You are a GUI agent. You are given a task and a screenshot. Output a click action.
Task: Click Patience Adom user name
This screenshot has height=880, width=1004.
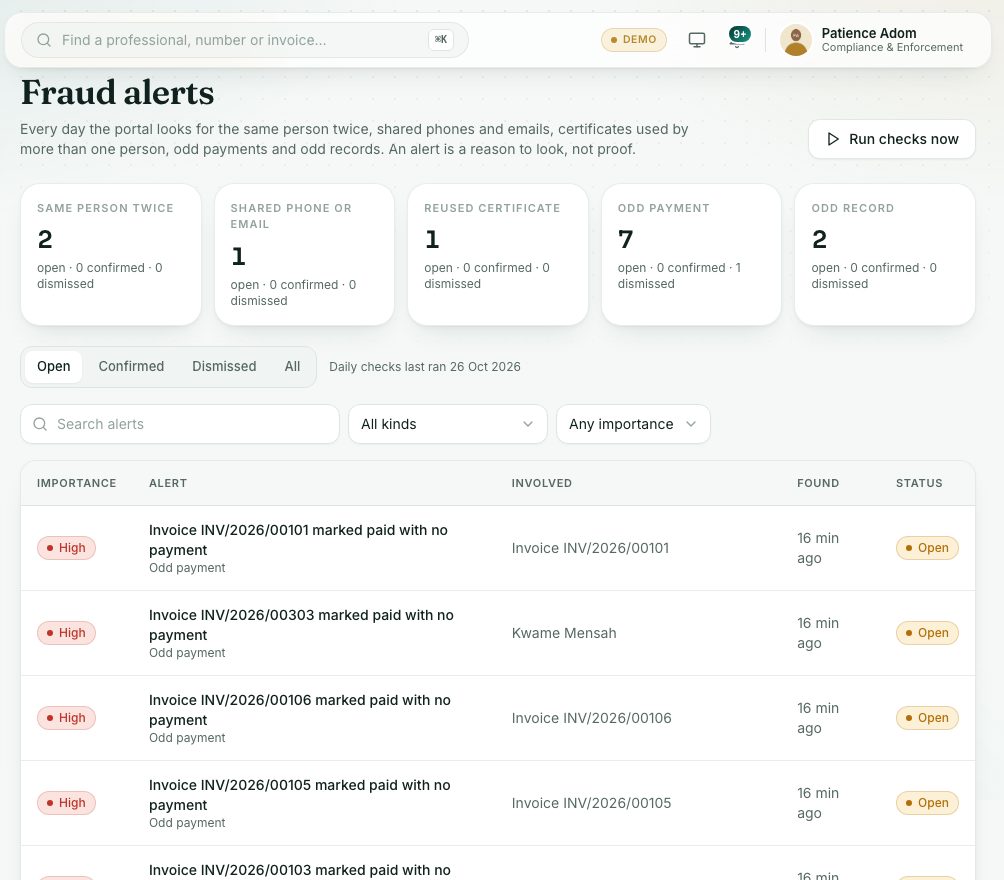[868, 33]
